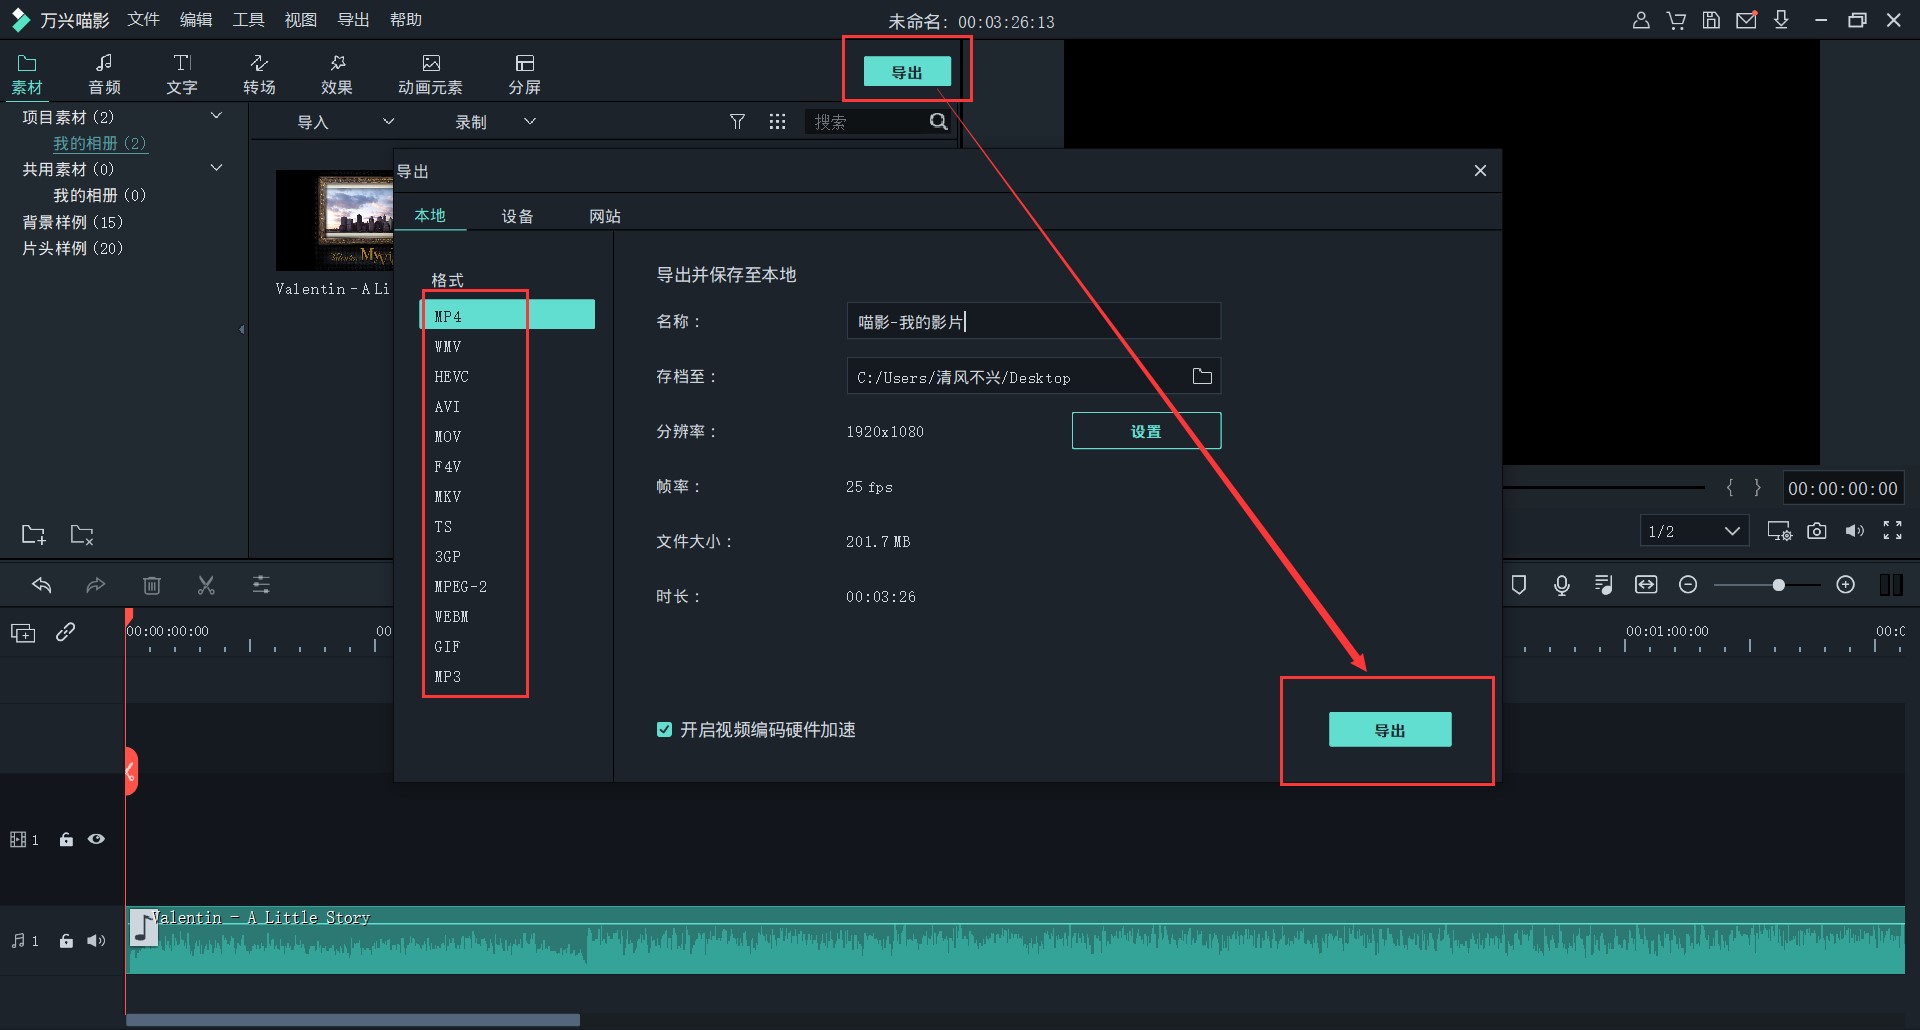1920x1030 pixels.
Task: Click the add track icon
Action: (23, 632)
